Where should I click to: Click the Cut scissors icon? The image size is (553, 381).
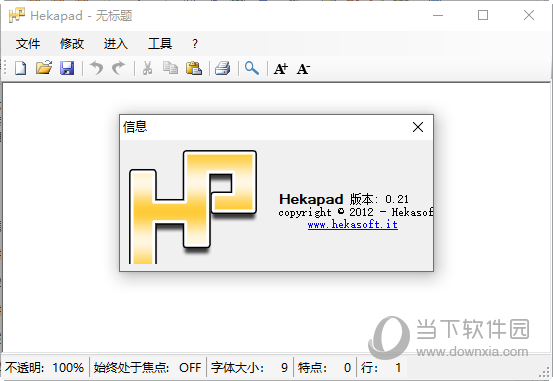point(147,68)
